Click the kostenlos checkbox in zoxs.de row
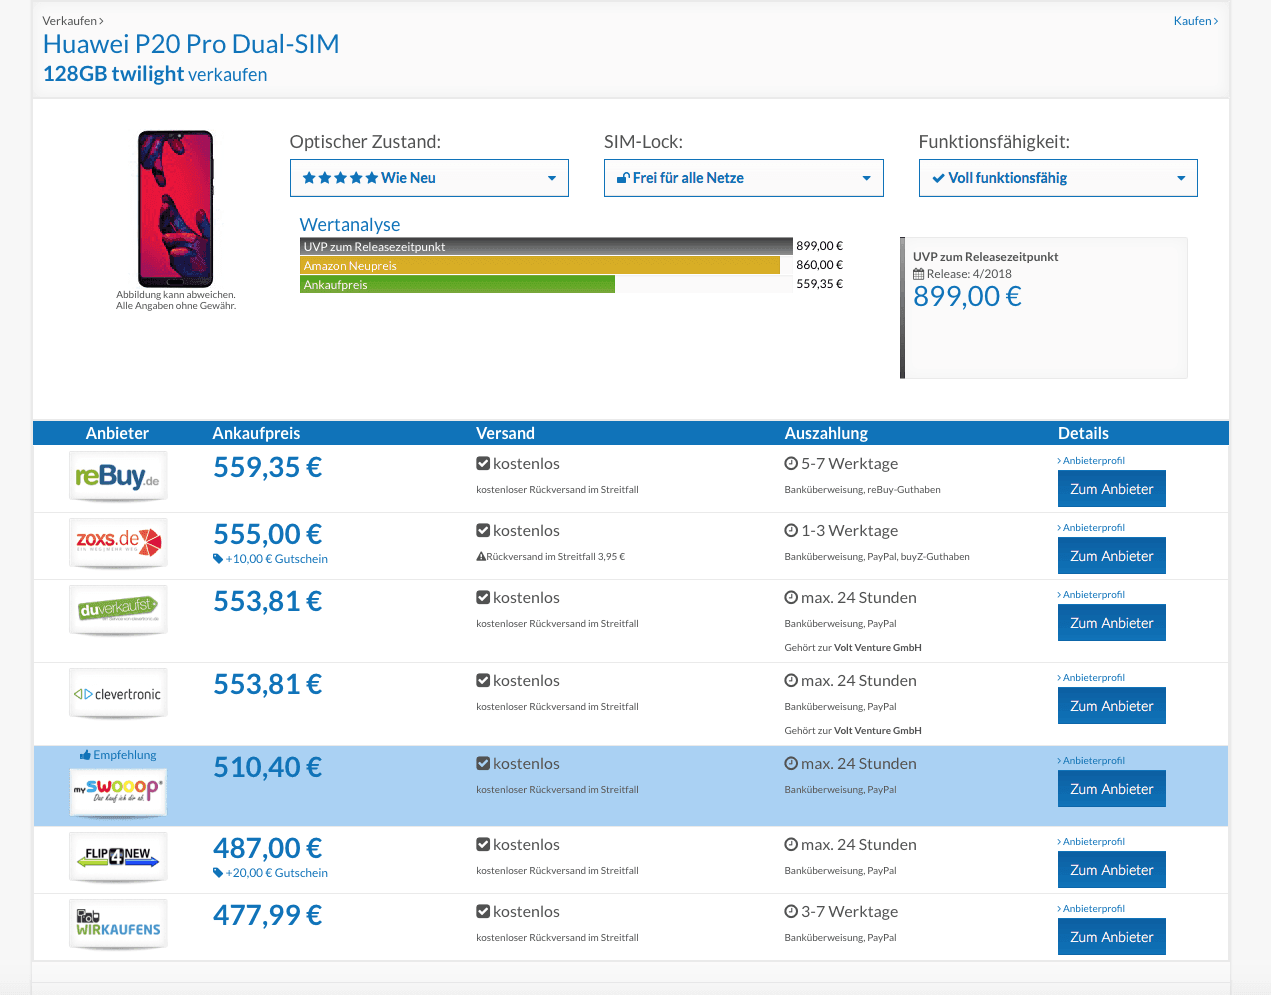 click(483, 531)
